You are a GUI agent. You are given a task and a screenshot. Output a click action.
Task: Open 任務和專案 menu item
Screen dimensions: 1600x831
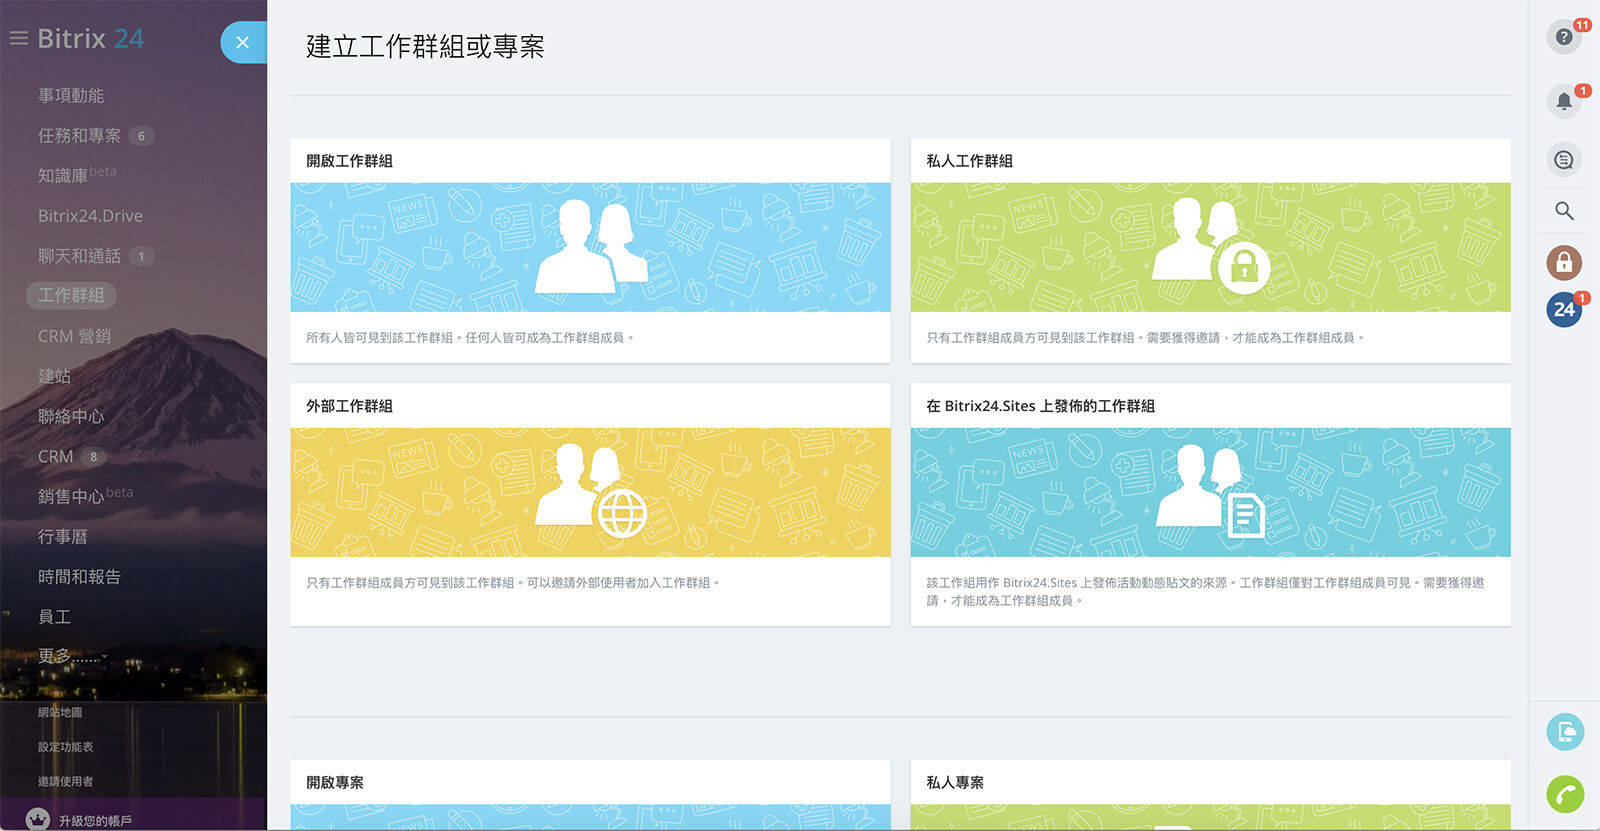pos(79,135)
